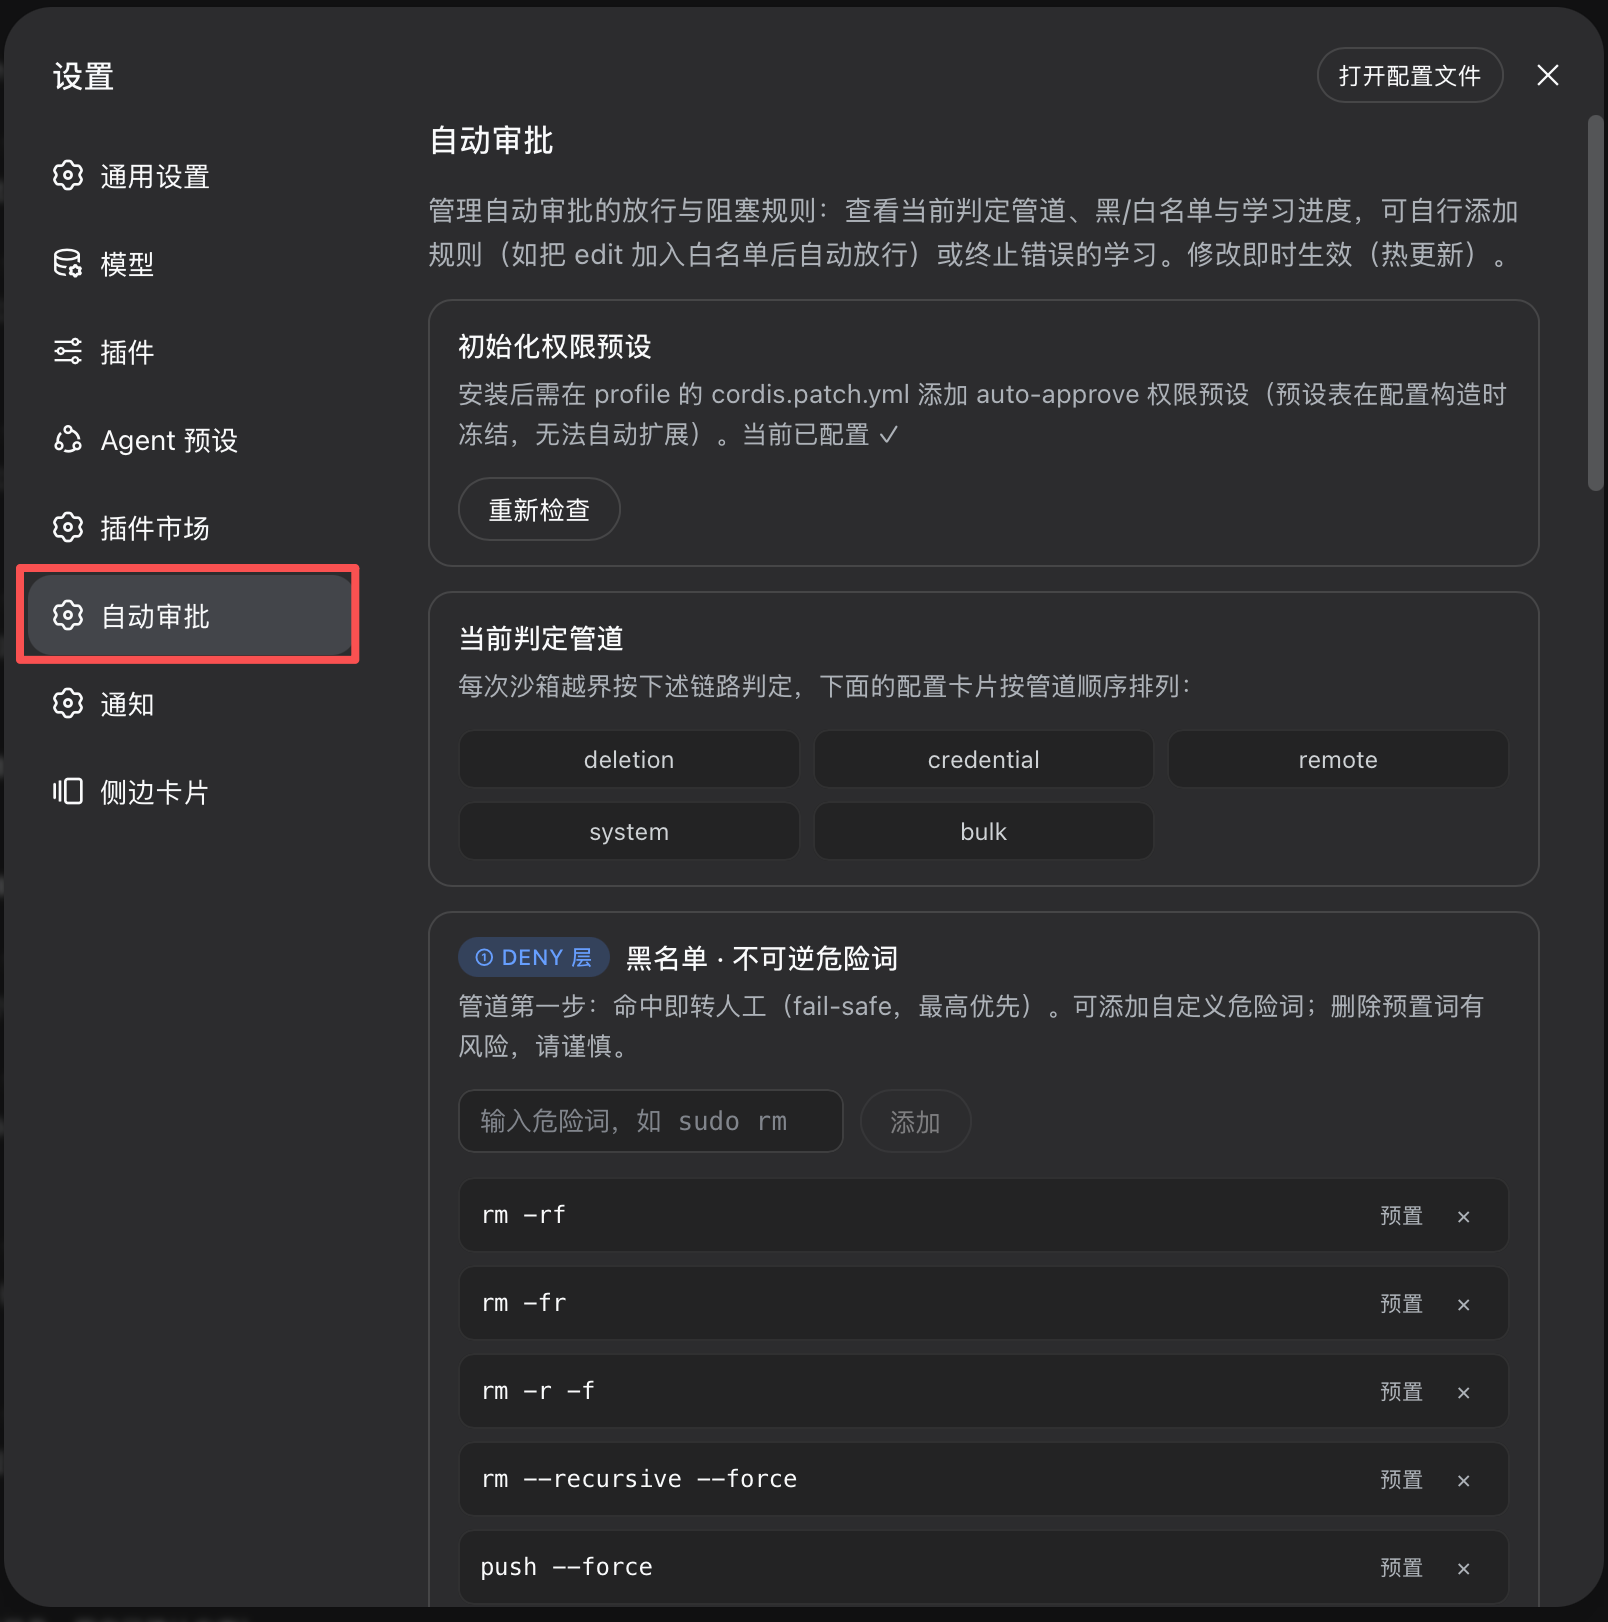
Task: Open Agent 预设 settings section
Action: (x=190, y=440)
